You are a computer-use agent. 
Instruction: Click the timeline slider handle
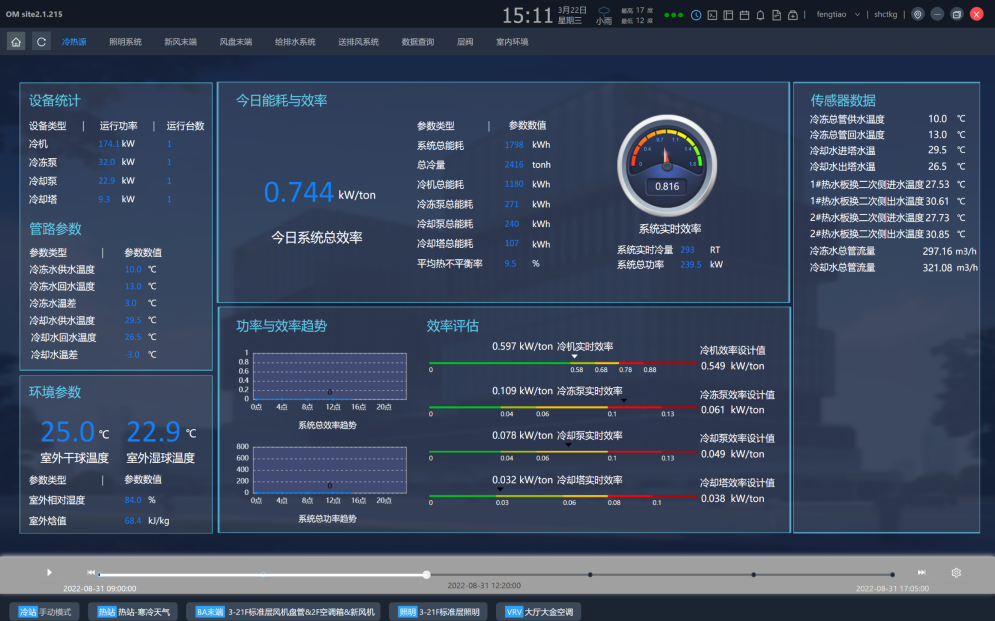(x=427, y=574)
